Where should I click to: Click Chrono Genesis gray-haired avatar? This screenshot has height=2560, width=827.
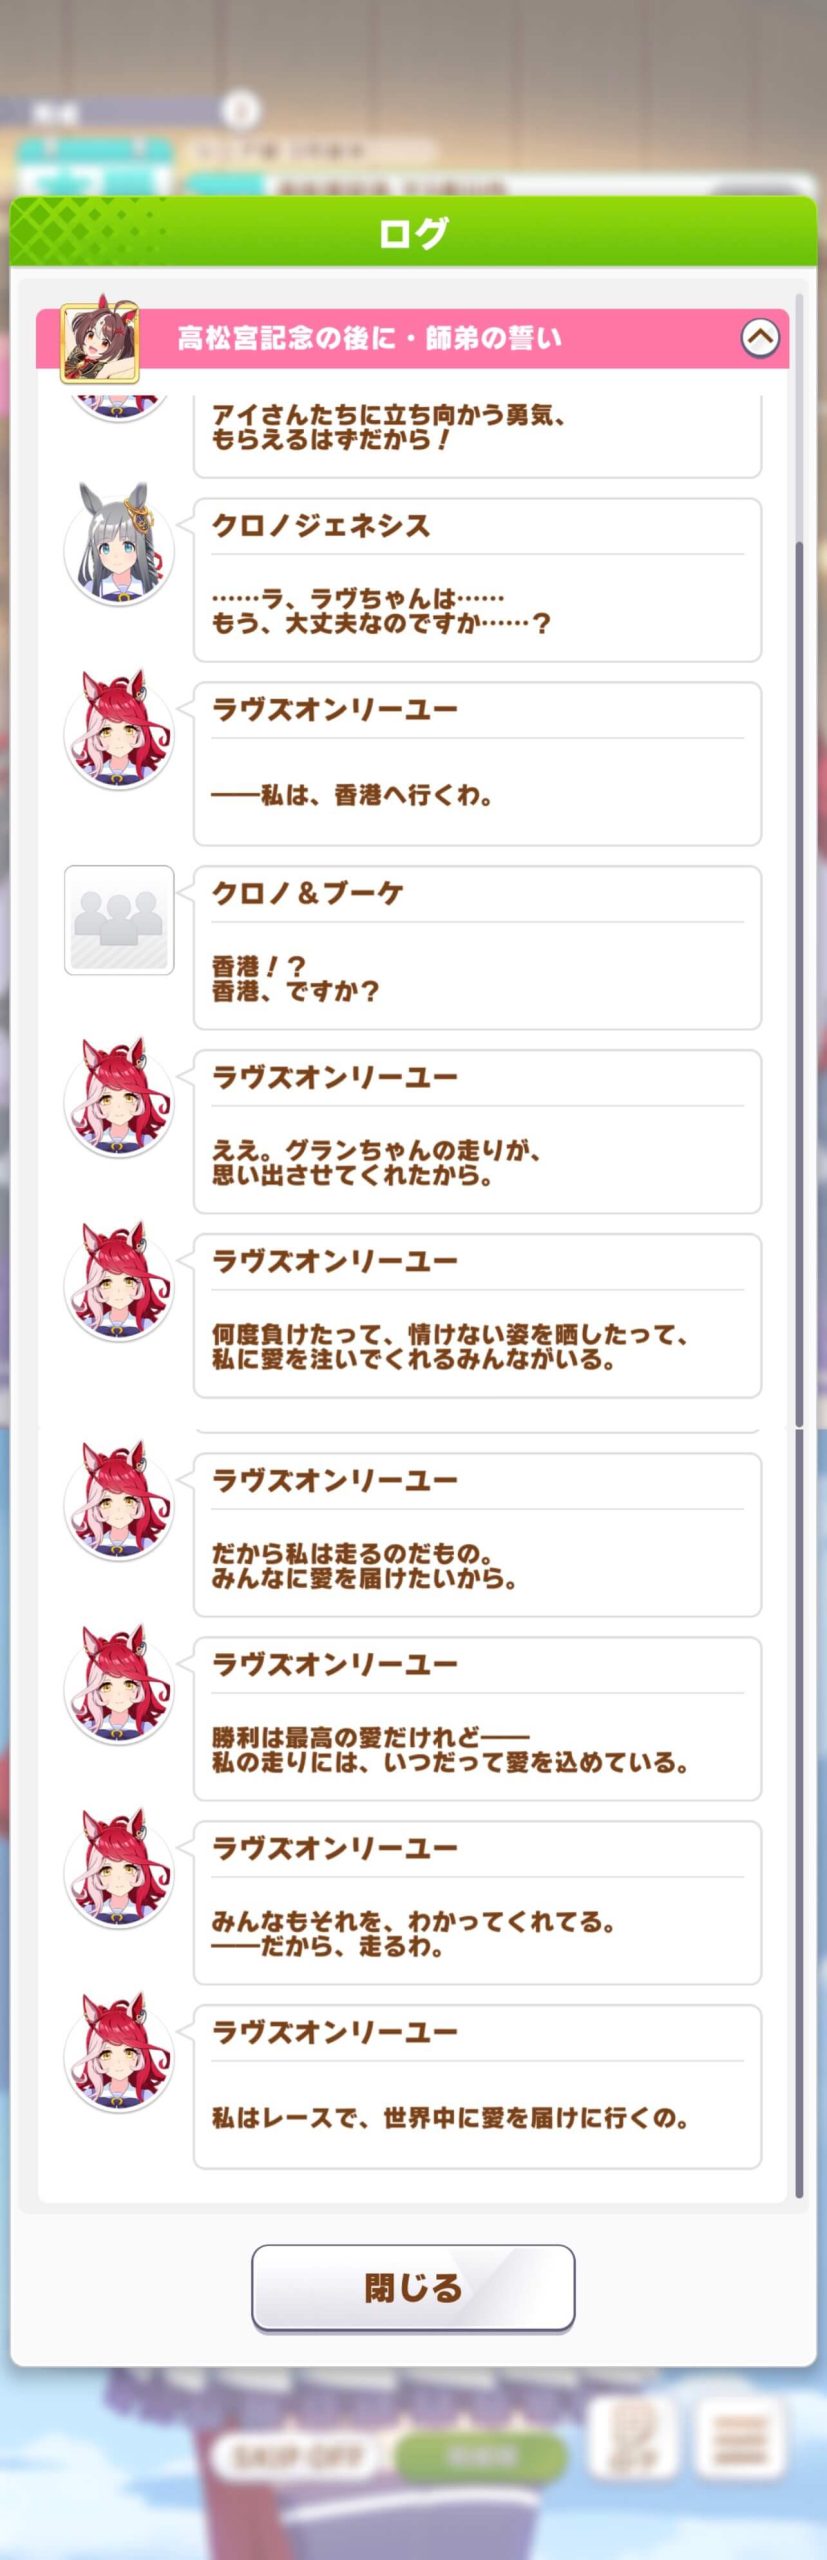click(119, 547)
